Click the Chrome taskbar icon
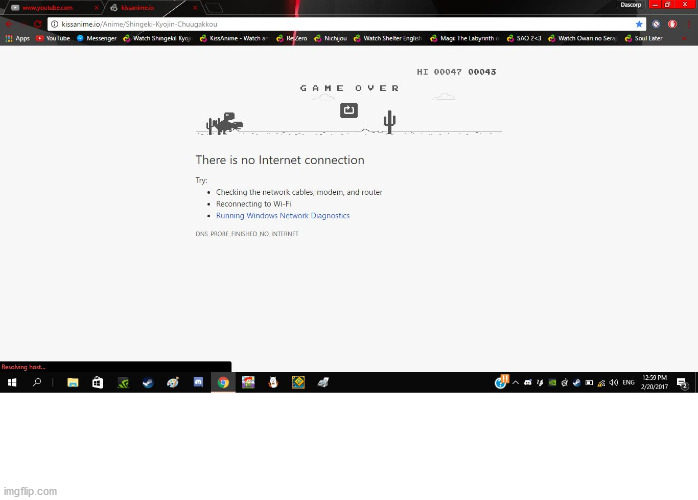 tap(223, 382)
